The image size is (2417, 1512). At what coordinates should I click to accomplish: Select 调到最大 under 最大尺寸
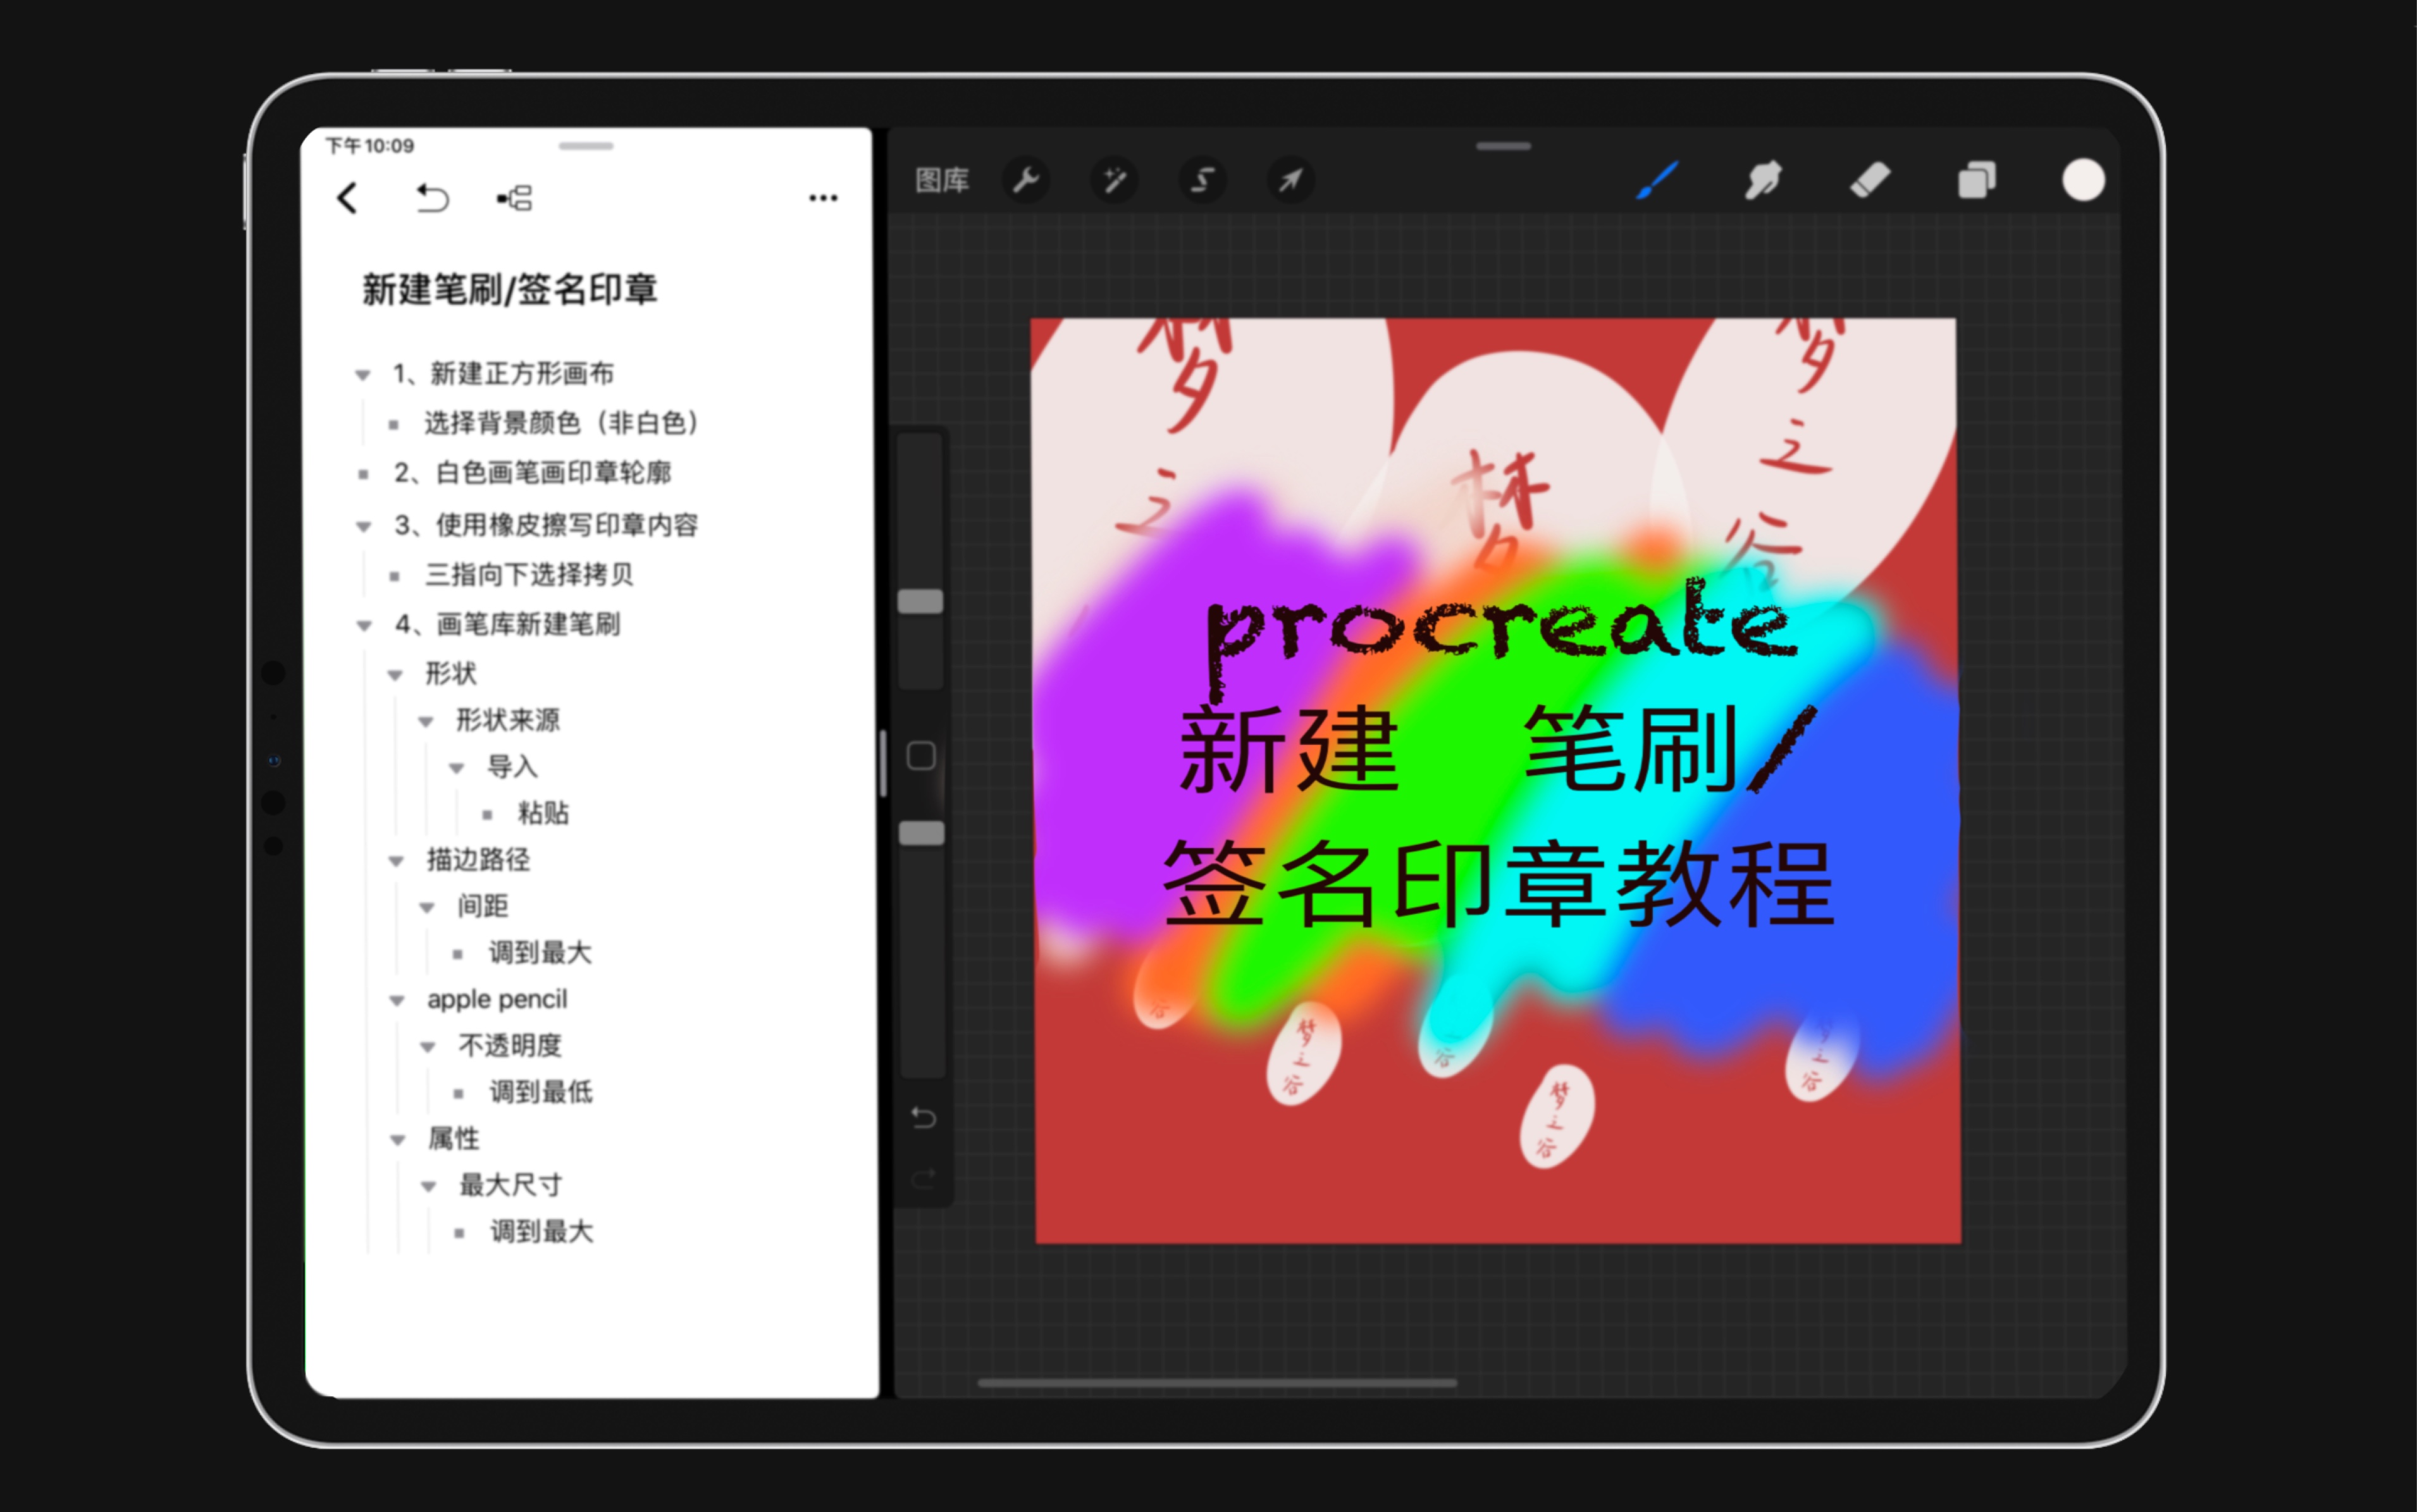[542, 1231]
